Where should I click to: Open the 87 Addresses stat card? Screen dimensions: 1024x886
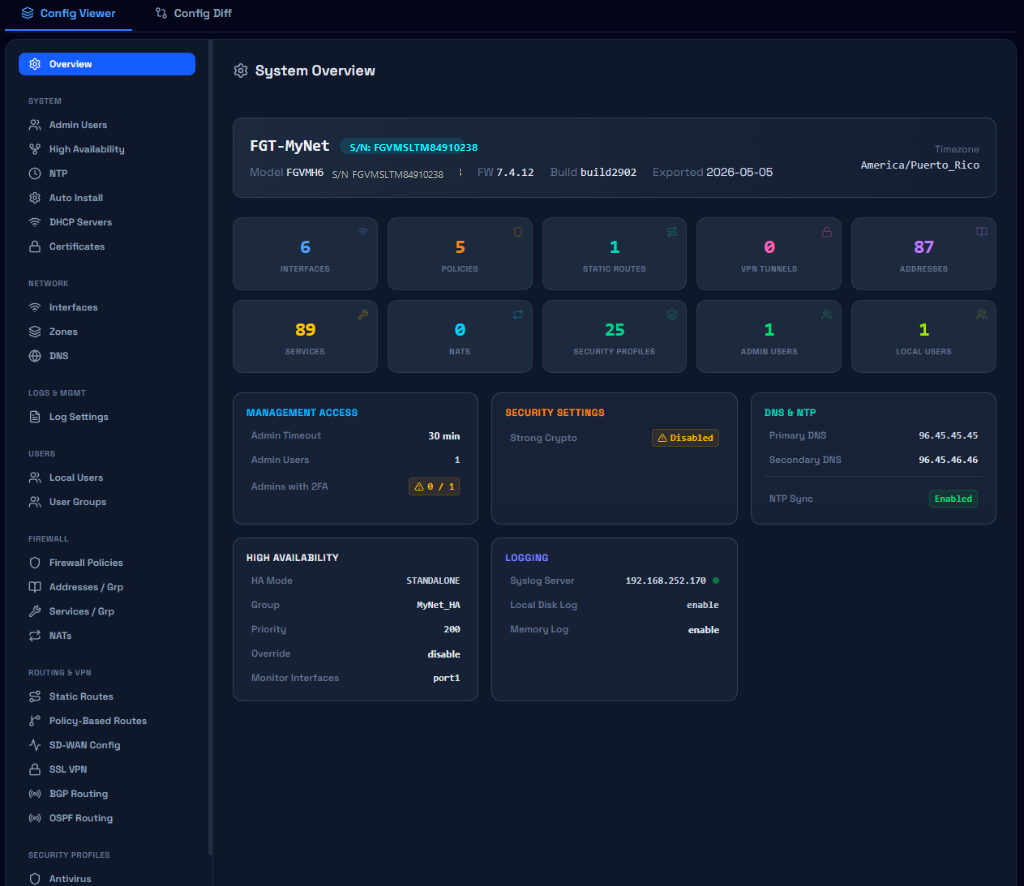point(923,253)
